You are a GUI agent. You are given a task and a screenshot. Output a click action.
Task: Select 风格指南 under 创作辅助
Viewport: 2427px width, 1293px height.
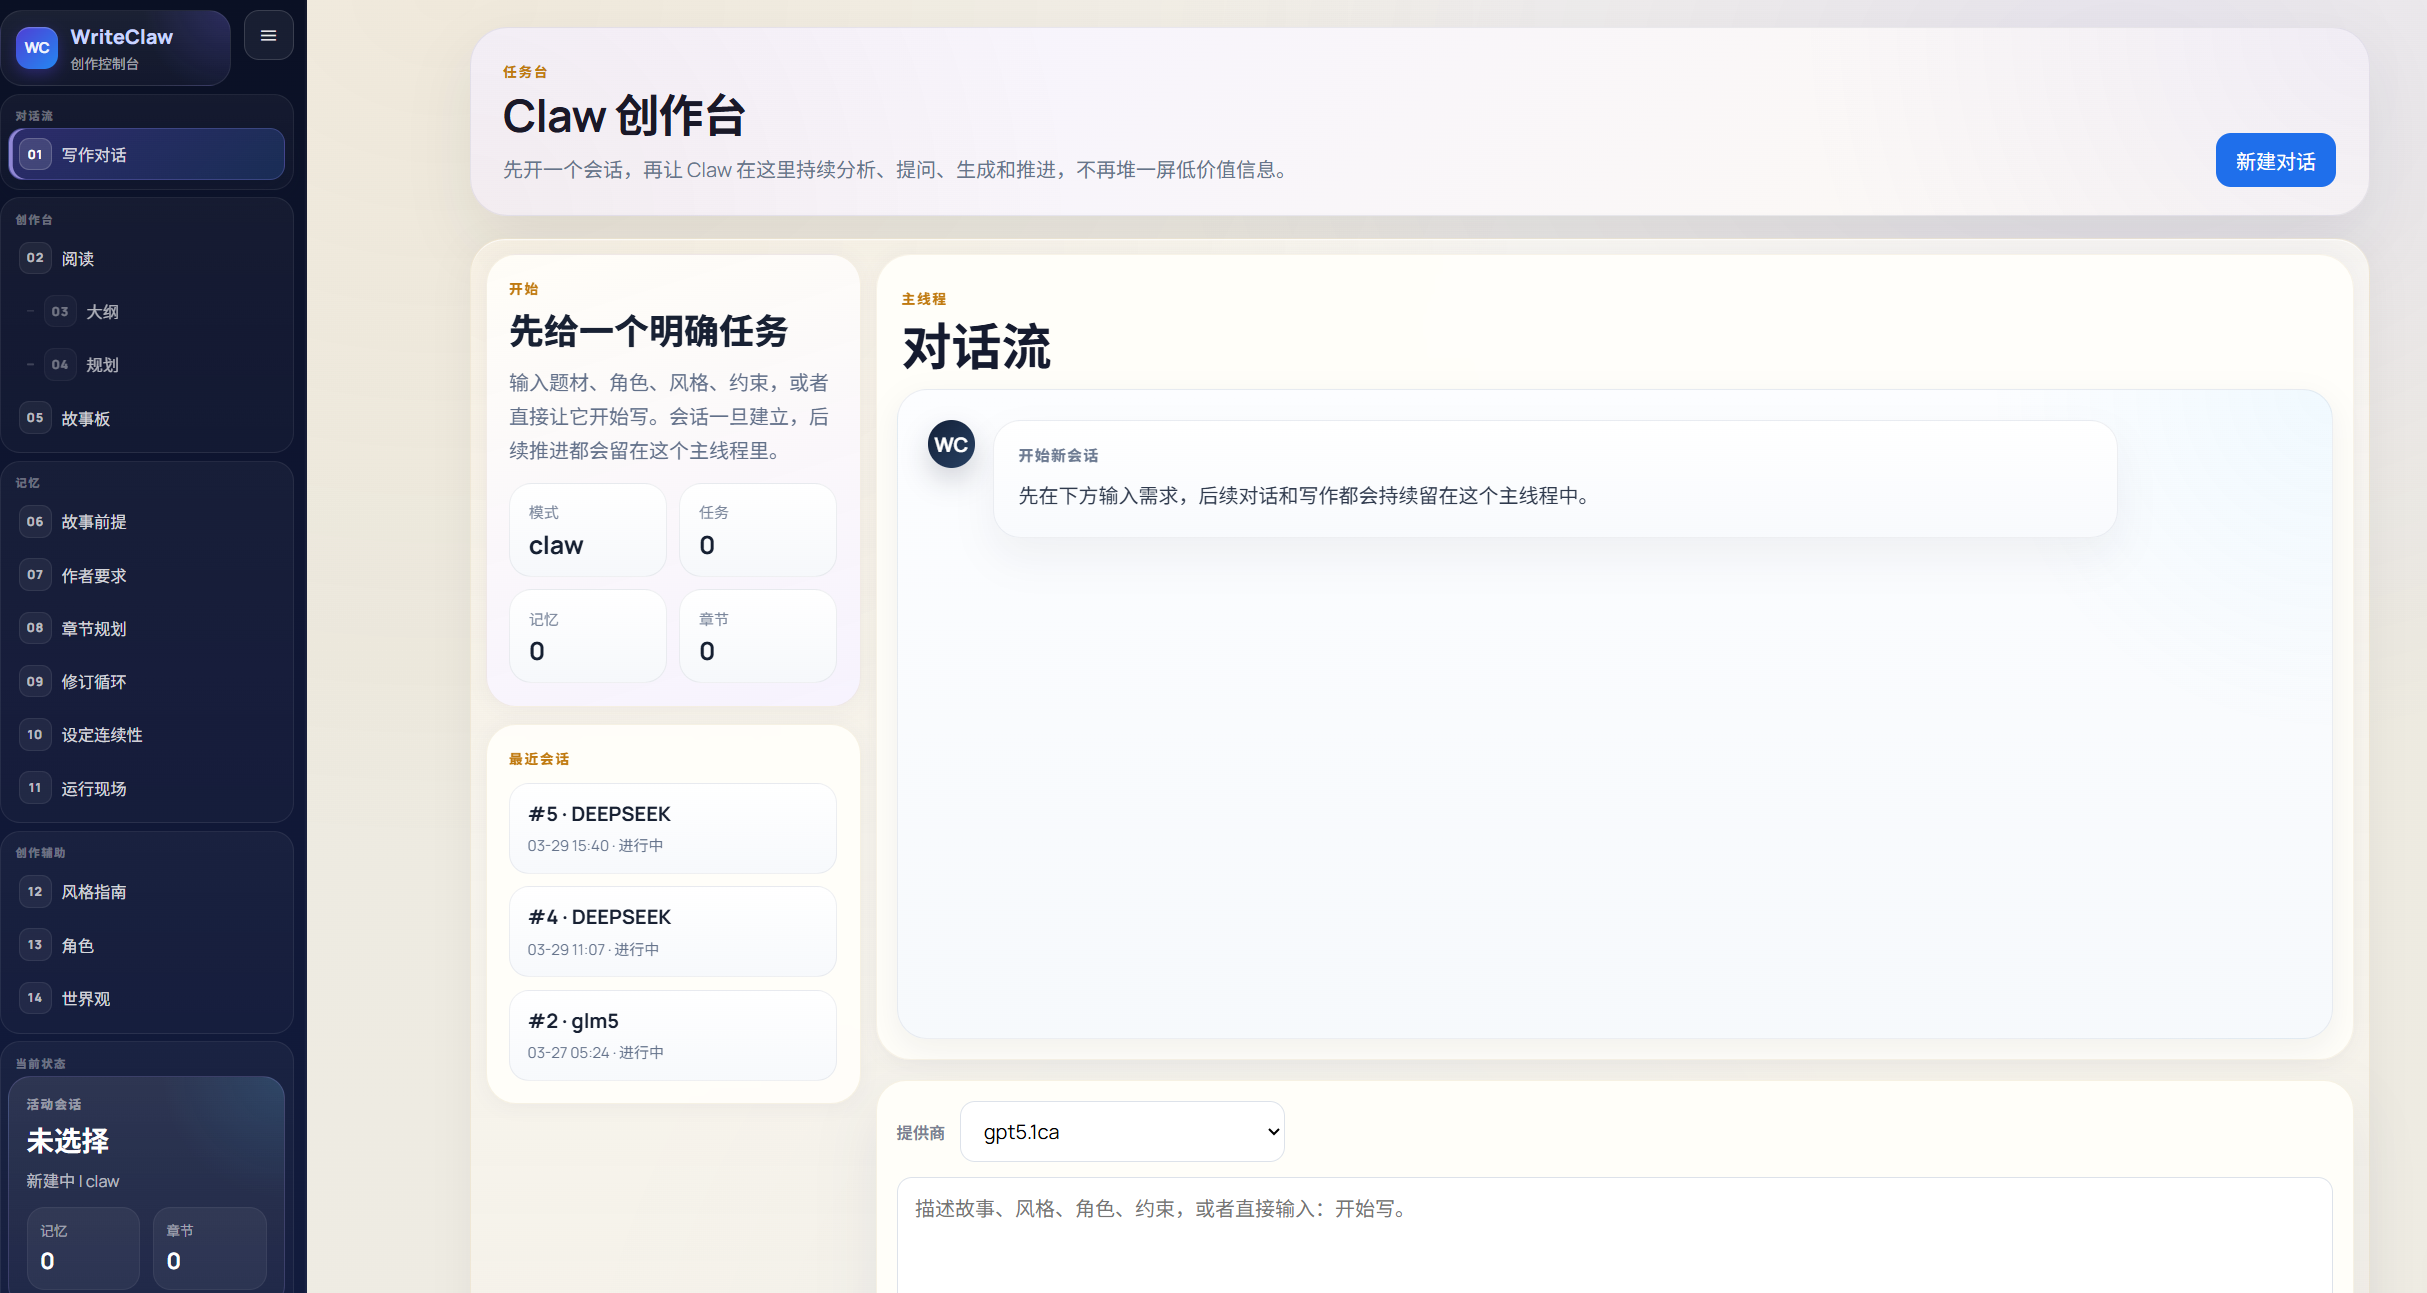click(x=147, y=891)
